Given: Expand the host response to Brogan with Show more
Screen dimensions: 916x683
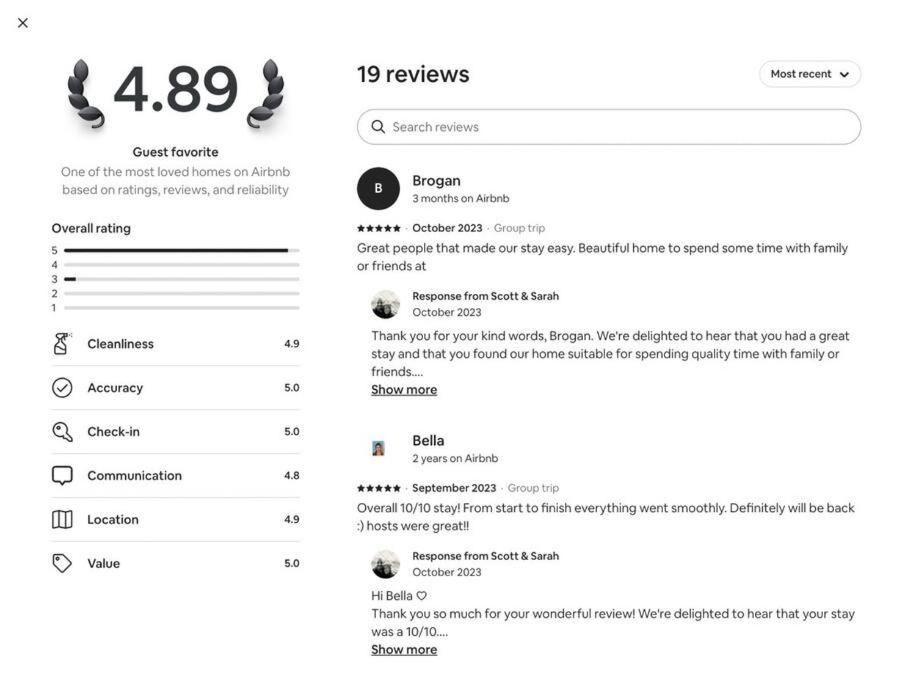Looking at the screenshot, I should (x=404, y=390).
